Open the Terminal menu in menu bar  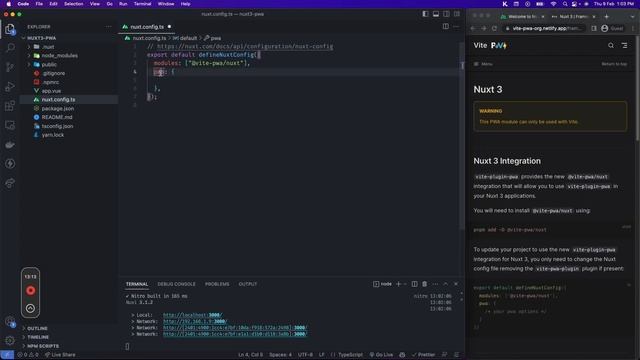pos(142,4)
